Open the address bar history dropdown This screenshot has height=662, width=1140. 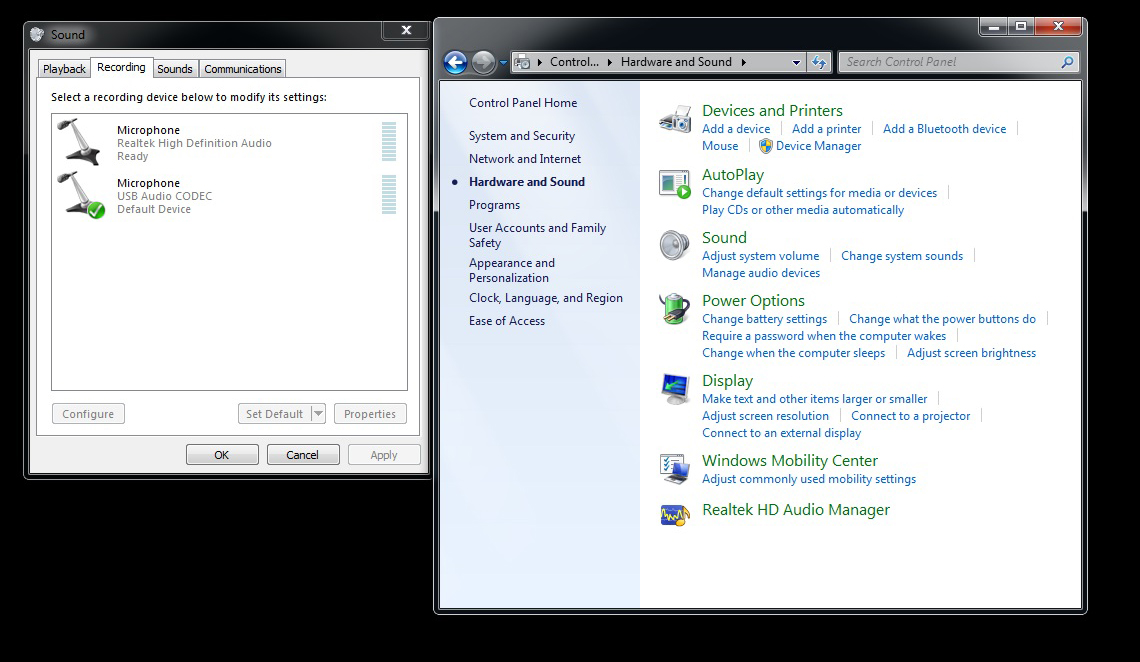click(796, 62)
